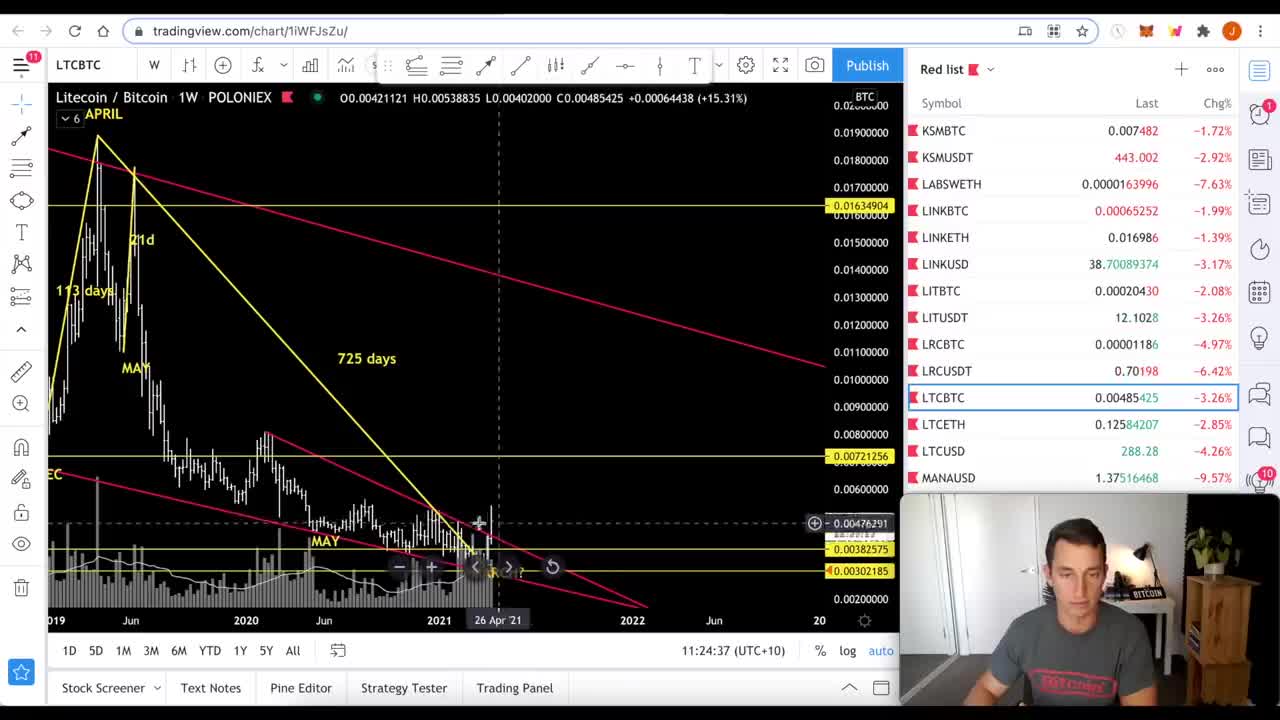Image resolution: width=1280 pixels, height=720 pixels.
Task: Expand the indicators legend showing 6
Action: pyautogui.click(x=70, y=119)
